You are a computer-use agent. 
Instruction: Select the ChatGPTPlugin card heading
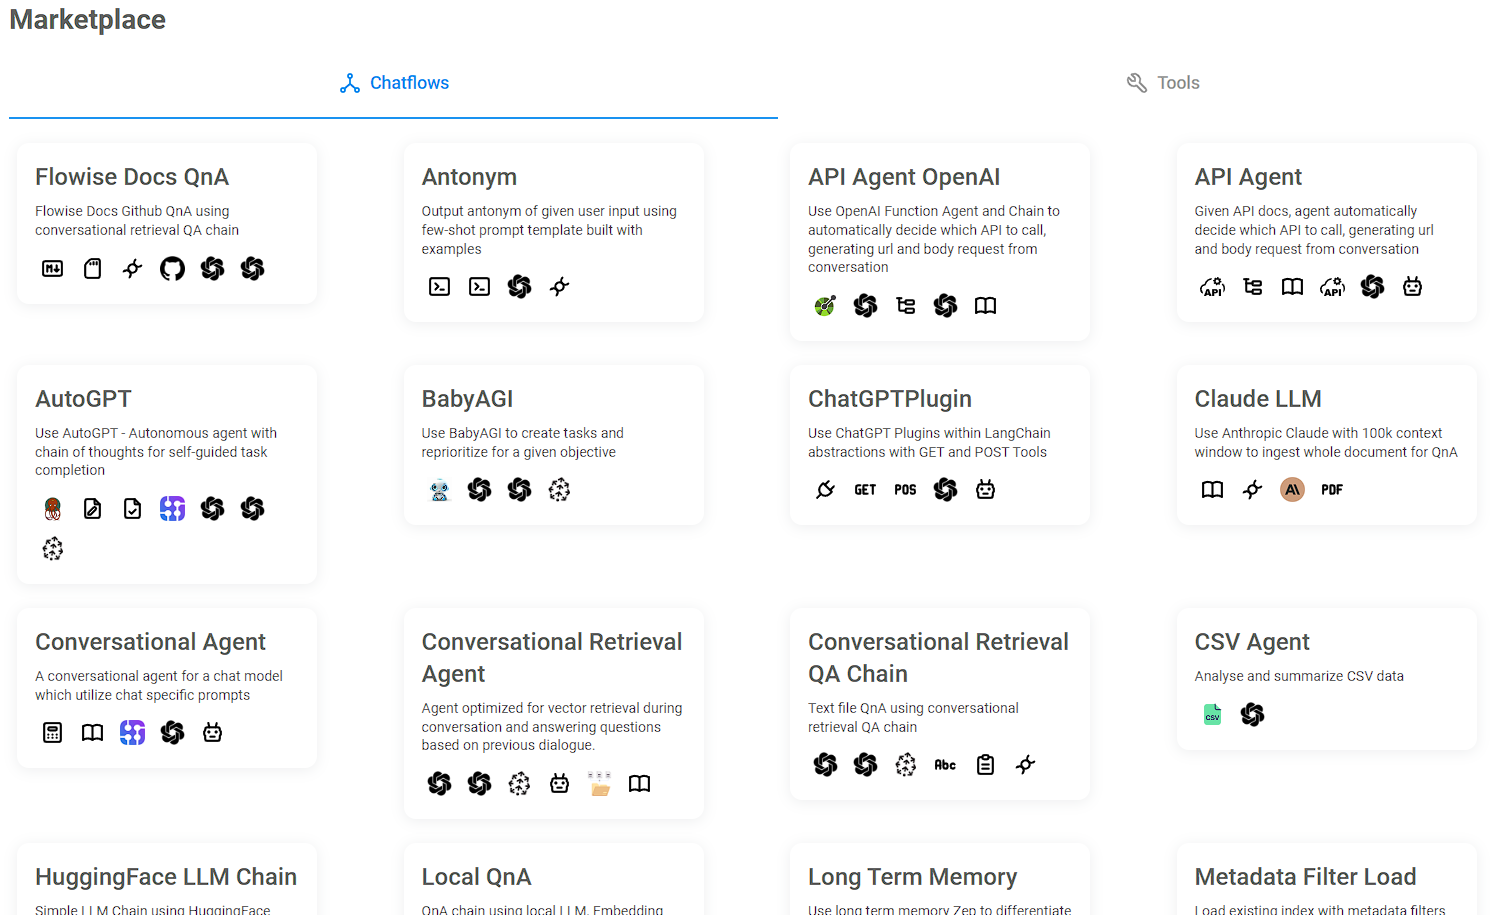tap(890, 399)
